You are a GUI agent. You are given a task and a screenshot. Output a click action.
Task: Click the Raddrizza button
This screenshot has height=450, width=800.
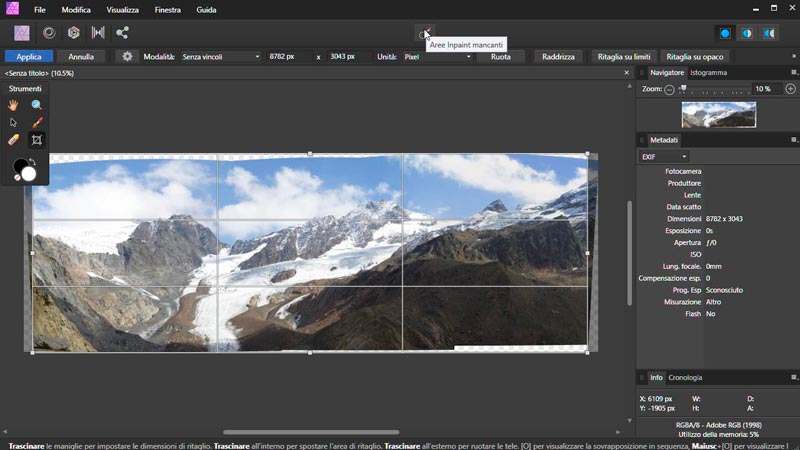[x=558, y=57]
